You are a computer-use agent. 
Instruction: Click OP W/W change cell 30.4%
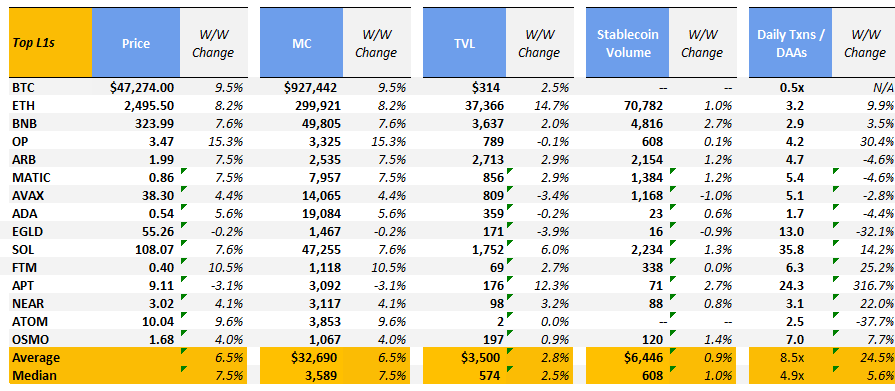click(878, 142)
